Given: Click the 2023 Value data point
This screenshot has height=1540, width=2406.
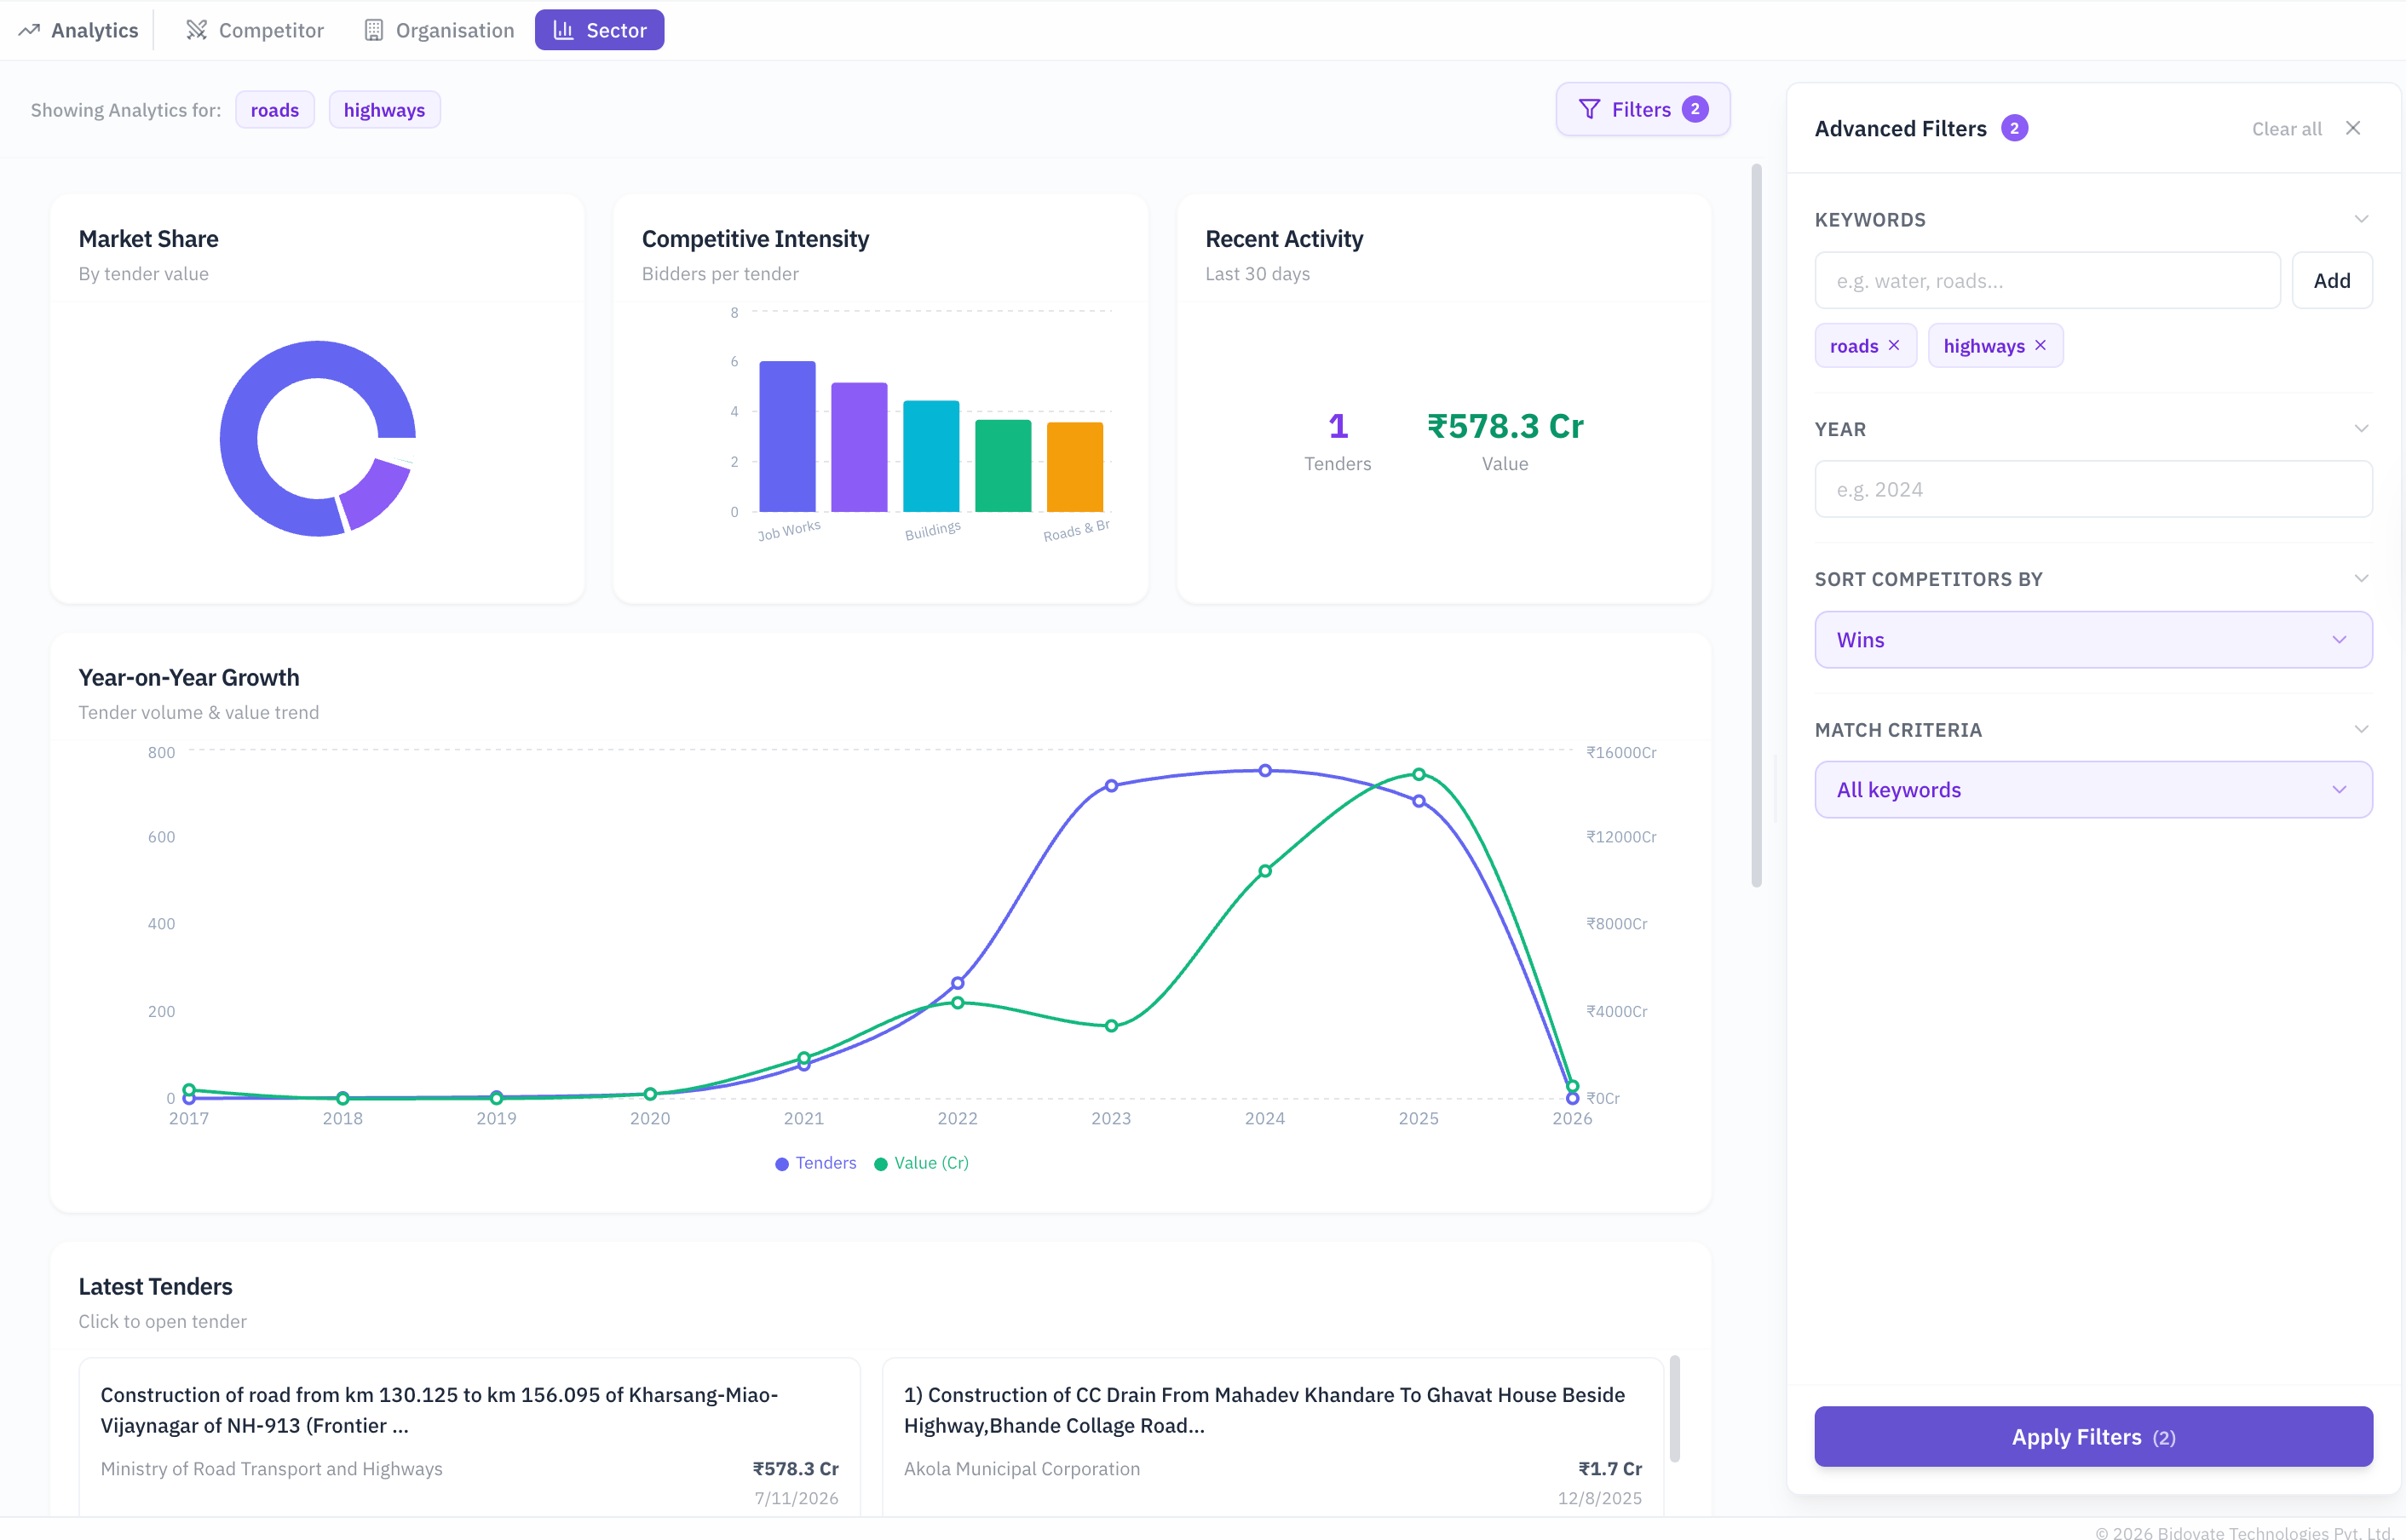Looking at the screenshot, I should point(1111,1026).
